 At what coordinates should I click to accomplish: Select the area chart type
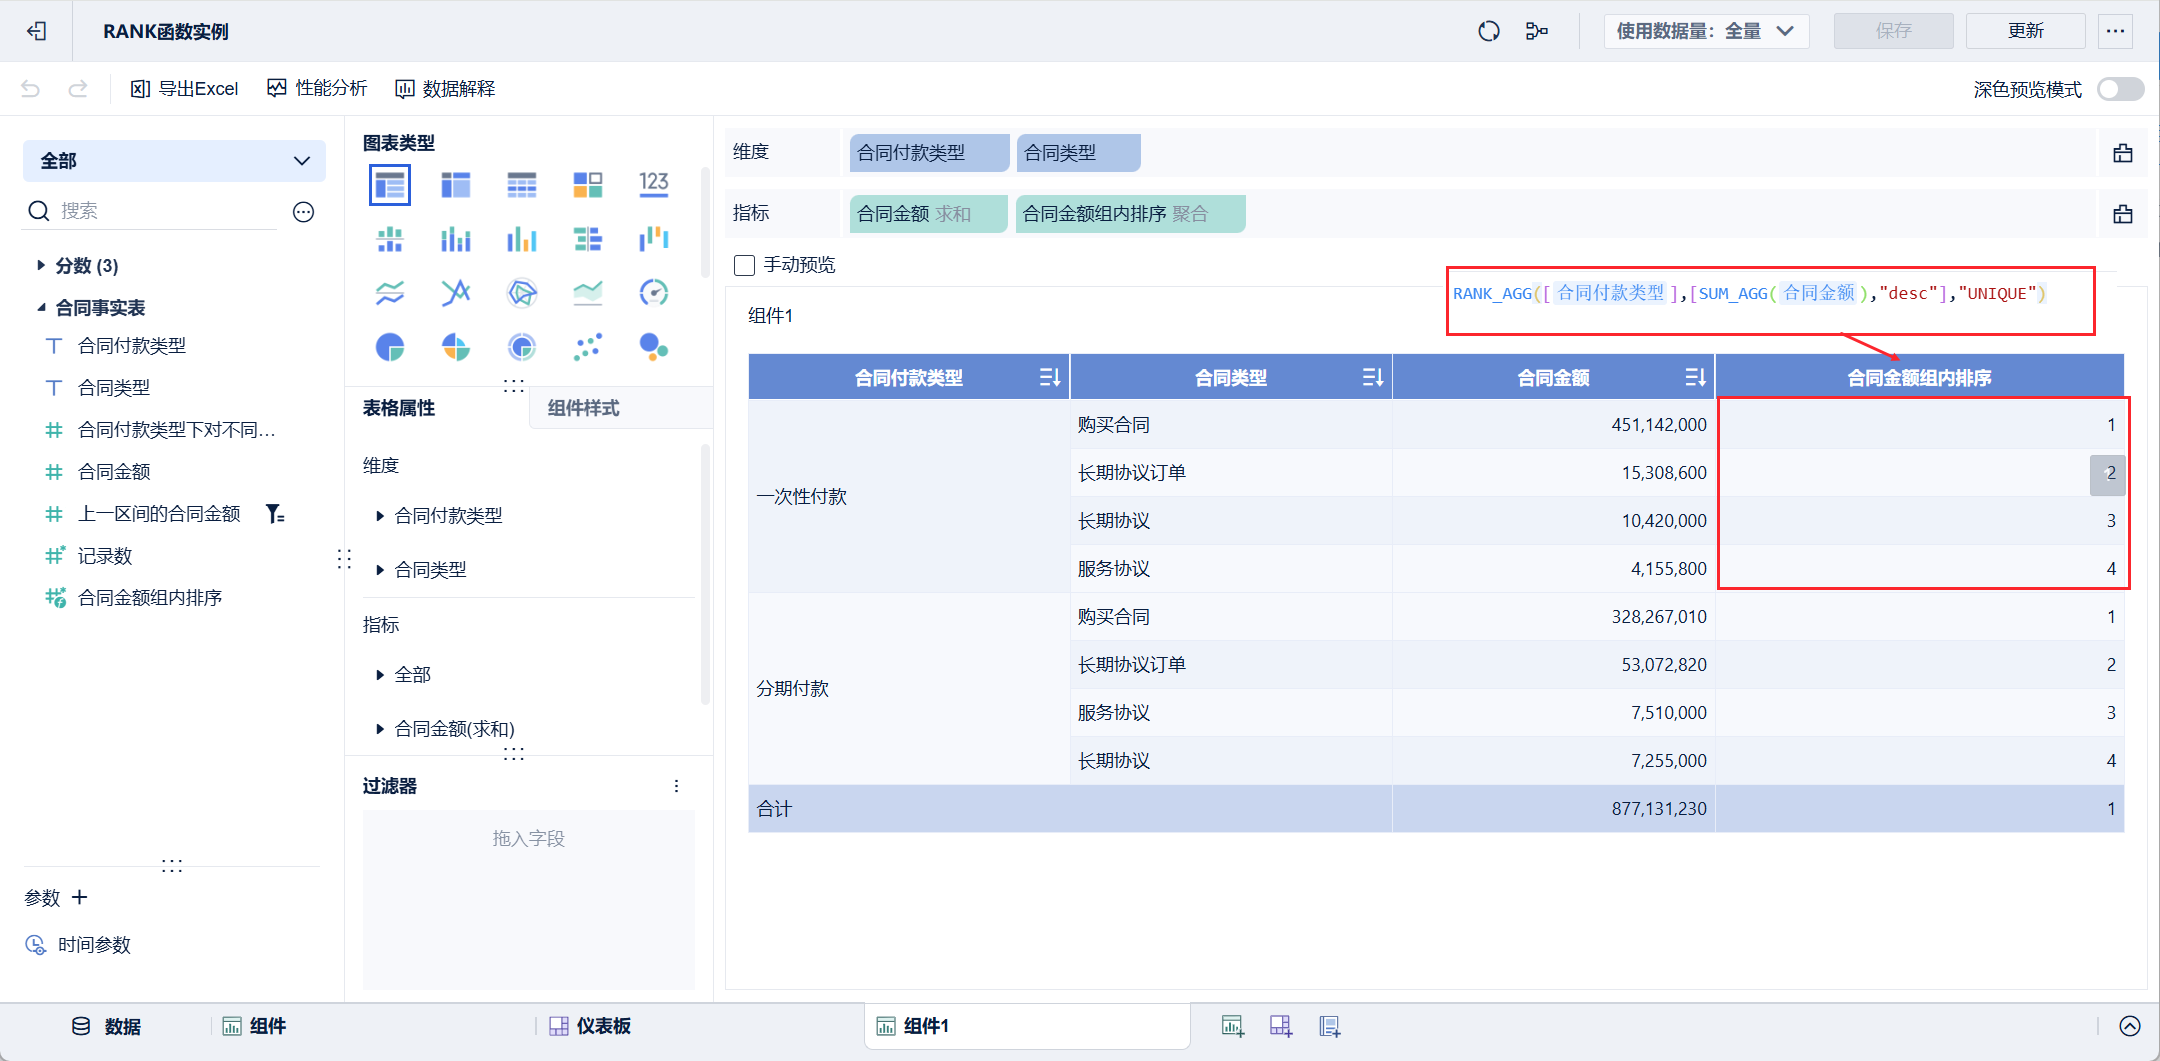pos(588,293)
